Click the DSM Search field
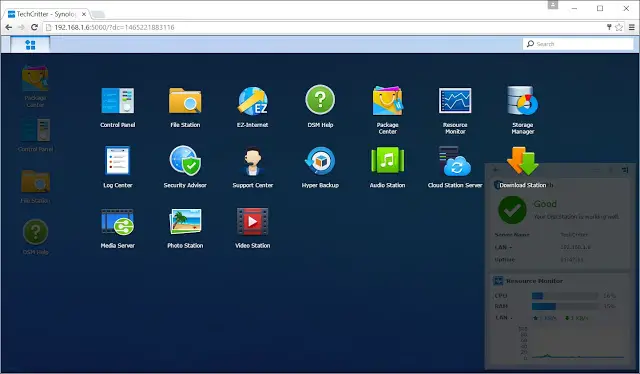Screen dimensions: 640x374 coord(578,44)
